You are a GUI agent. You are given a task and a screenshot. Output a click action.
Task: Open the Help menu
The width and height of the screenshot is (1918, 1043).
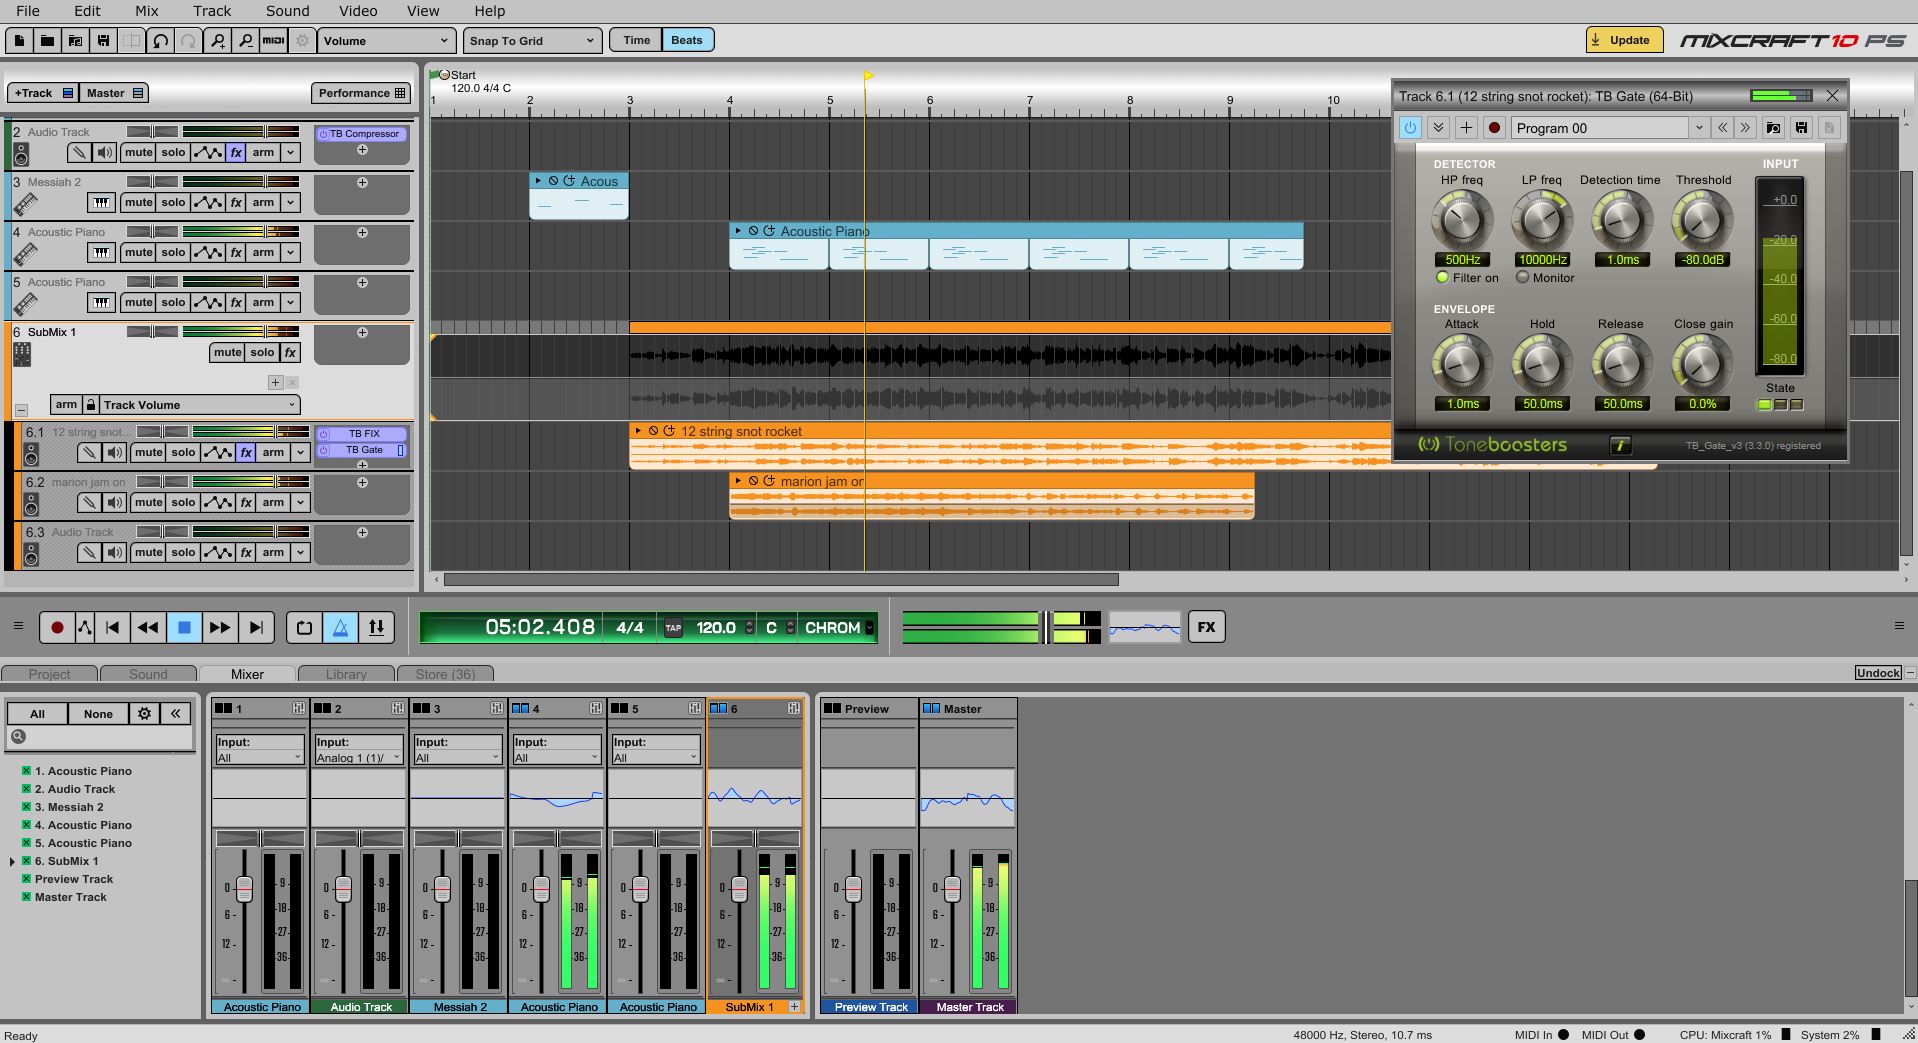click(489, 11)
